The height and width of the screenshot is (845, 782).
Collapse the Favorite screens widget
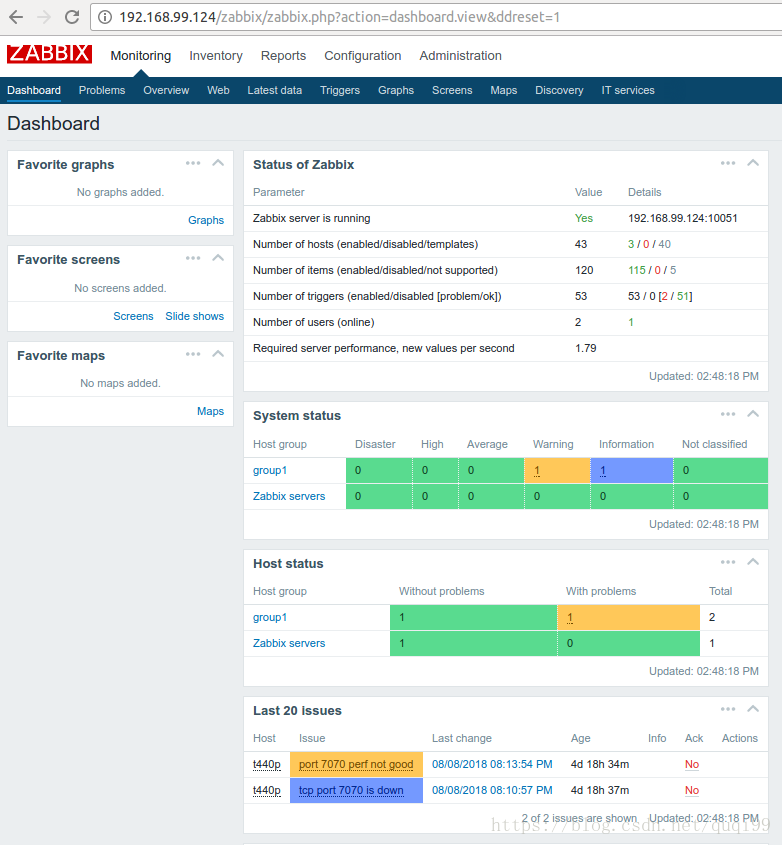218,258
